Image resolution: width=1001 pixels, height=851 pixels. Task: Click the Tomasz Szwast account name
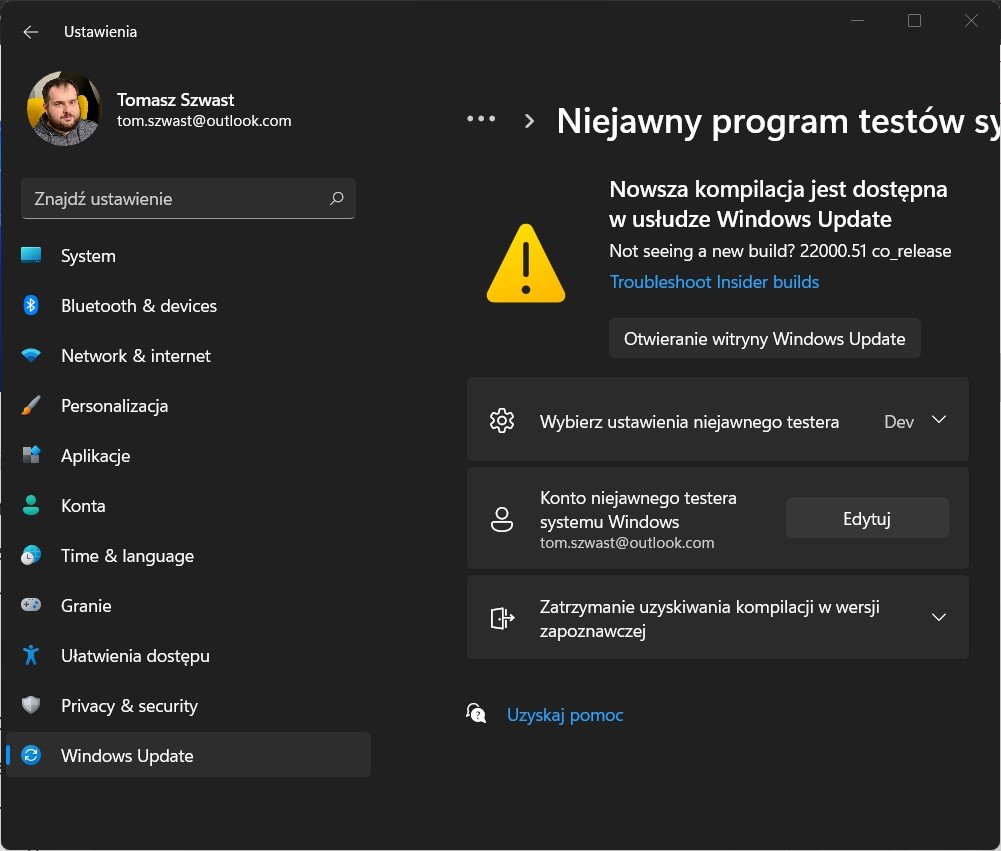tap(175, 100)
